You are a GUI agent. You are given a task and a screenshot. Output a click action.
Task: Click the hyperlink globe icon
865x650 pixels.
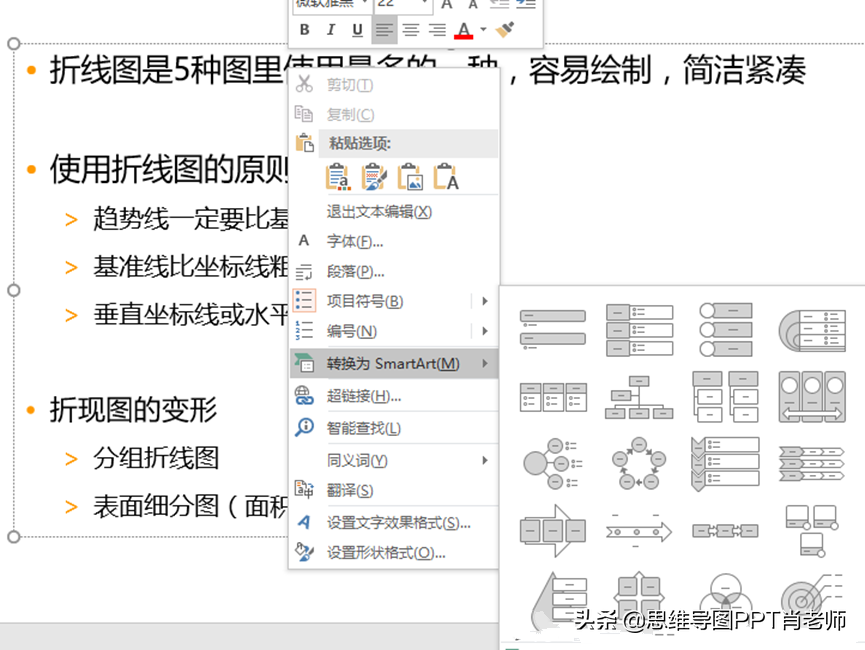click(x=304, y=396)
